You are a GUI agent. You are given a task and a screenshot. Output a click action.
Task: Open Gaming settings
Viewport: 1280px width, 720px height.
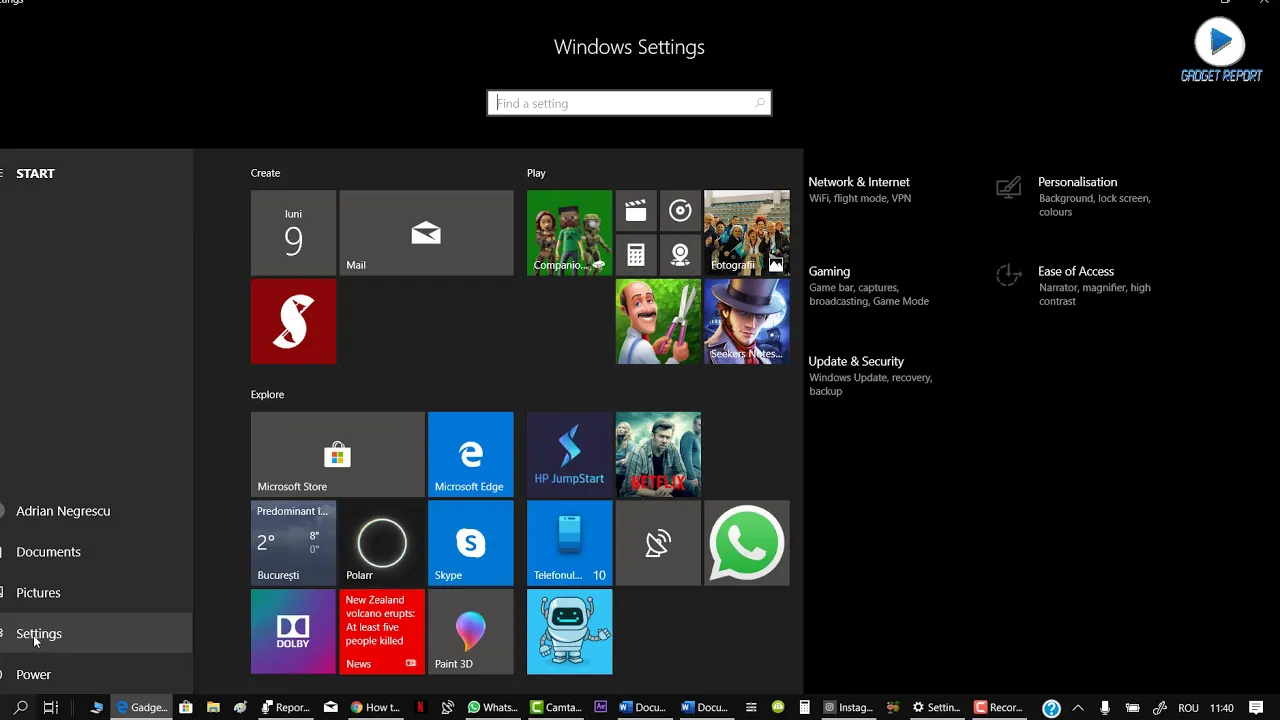pyautogui.click(x=868, y=286)
